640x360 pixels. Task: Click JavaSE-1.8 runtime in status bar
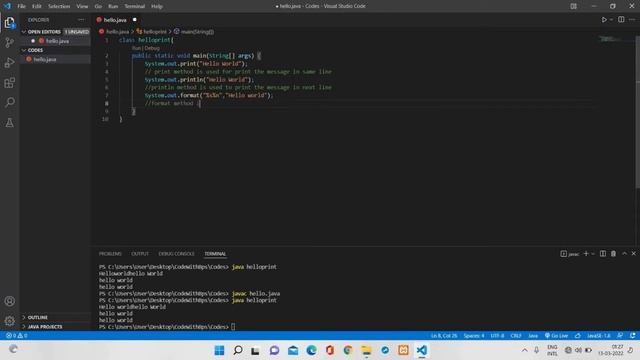(598, 336)
